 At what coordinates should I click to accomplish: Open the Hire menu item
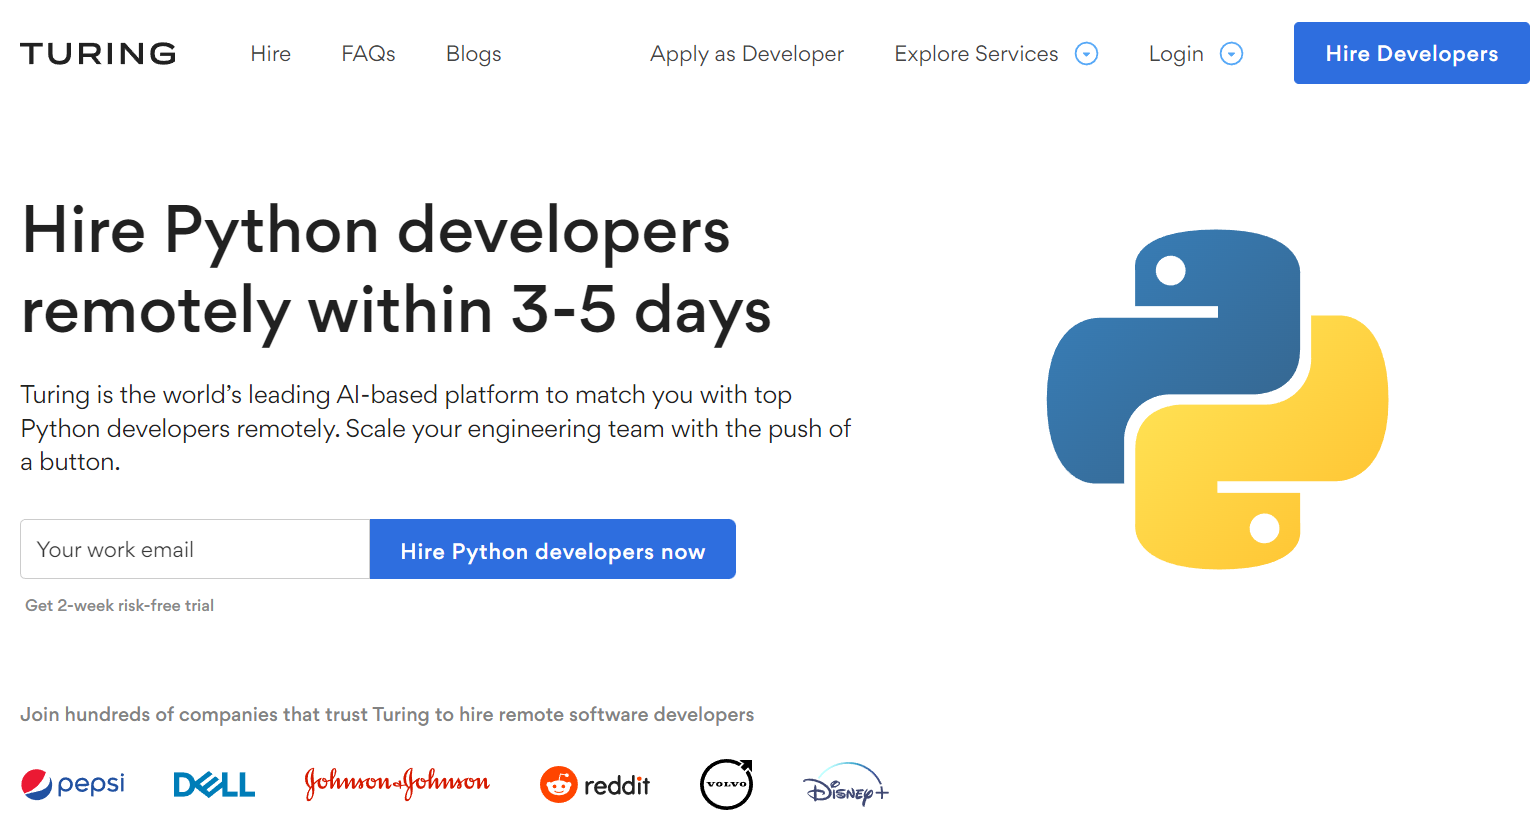coord(270,53)
